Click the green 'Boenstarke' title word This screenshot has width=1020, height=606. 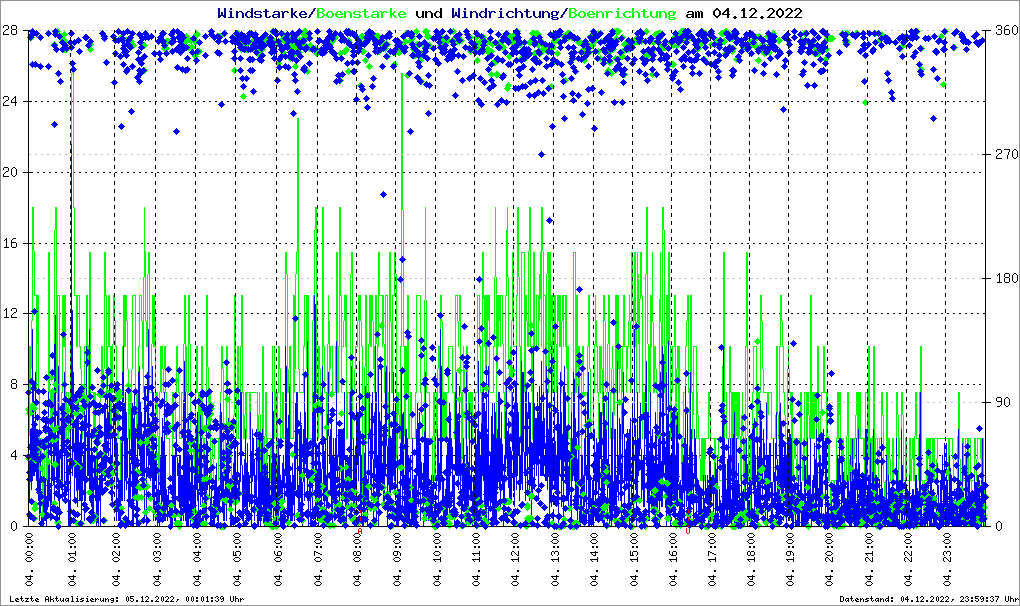pyautogui.click(x=361, y=13)
